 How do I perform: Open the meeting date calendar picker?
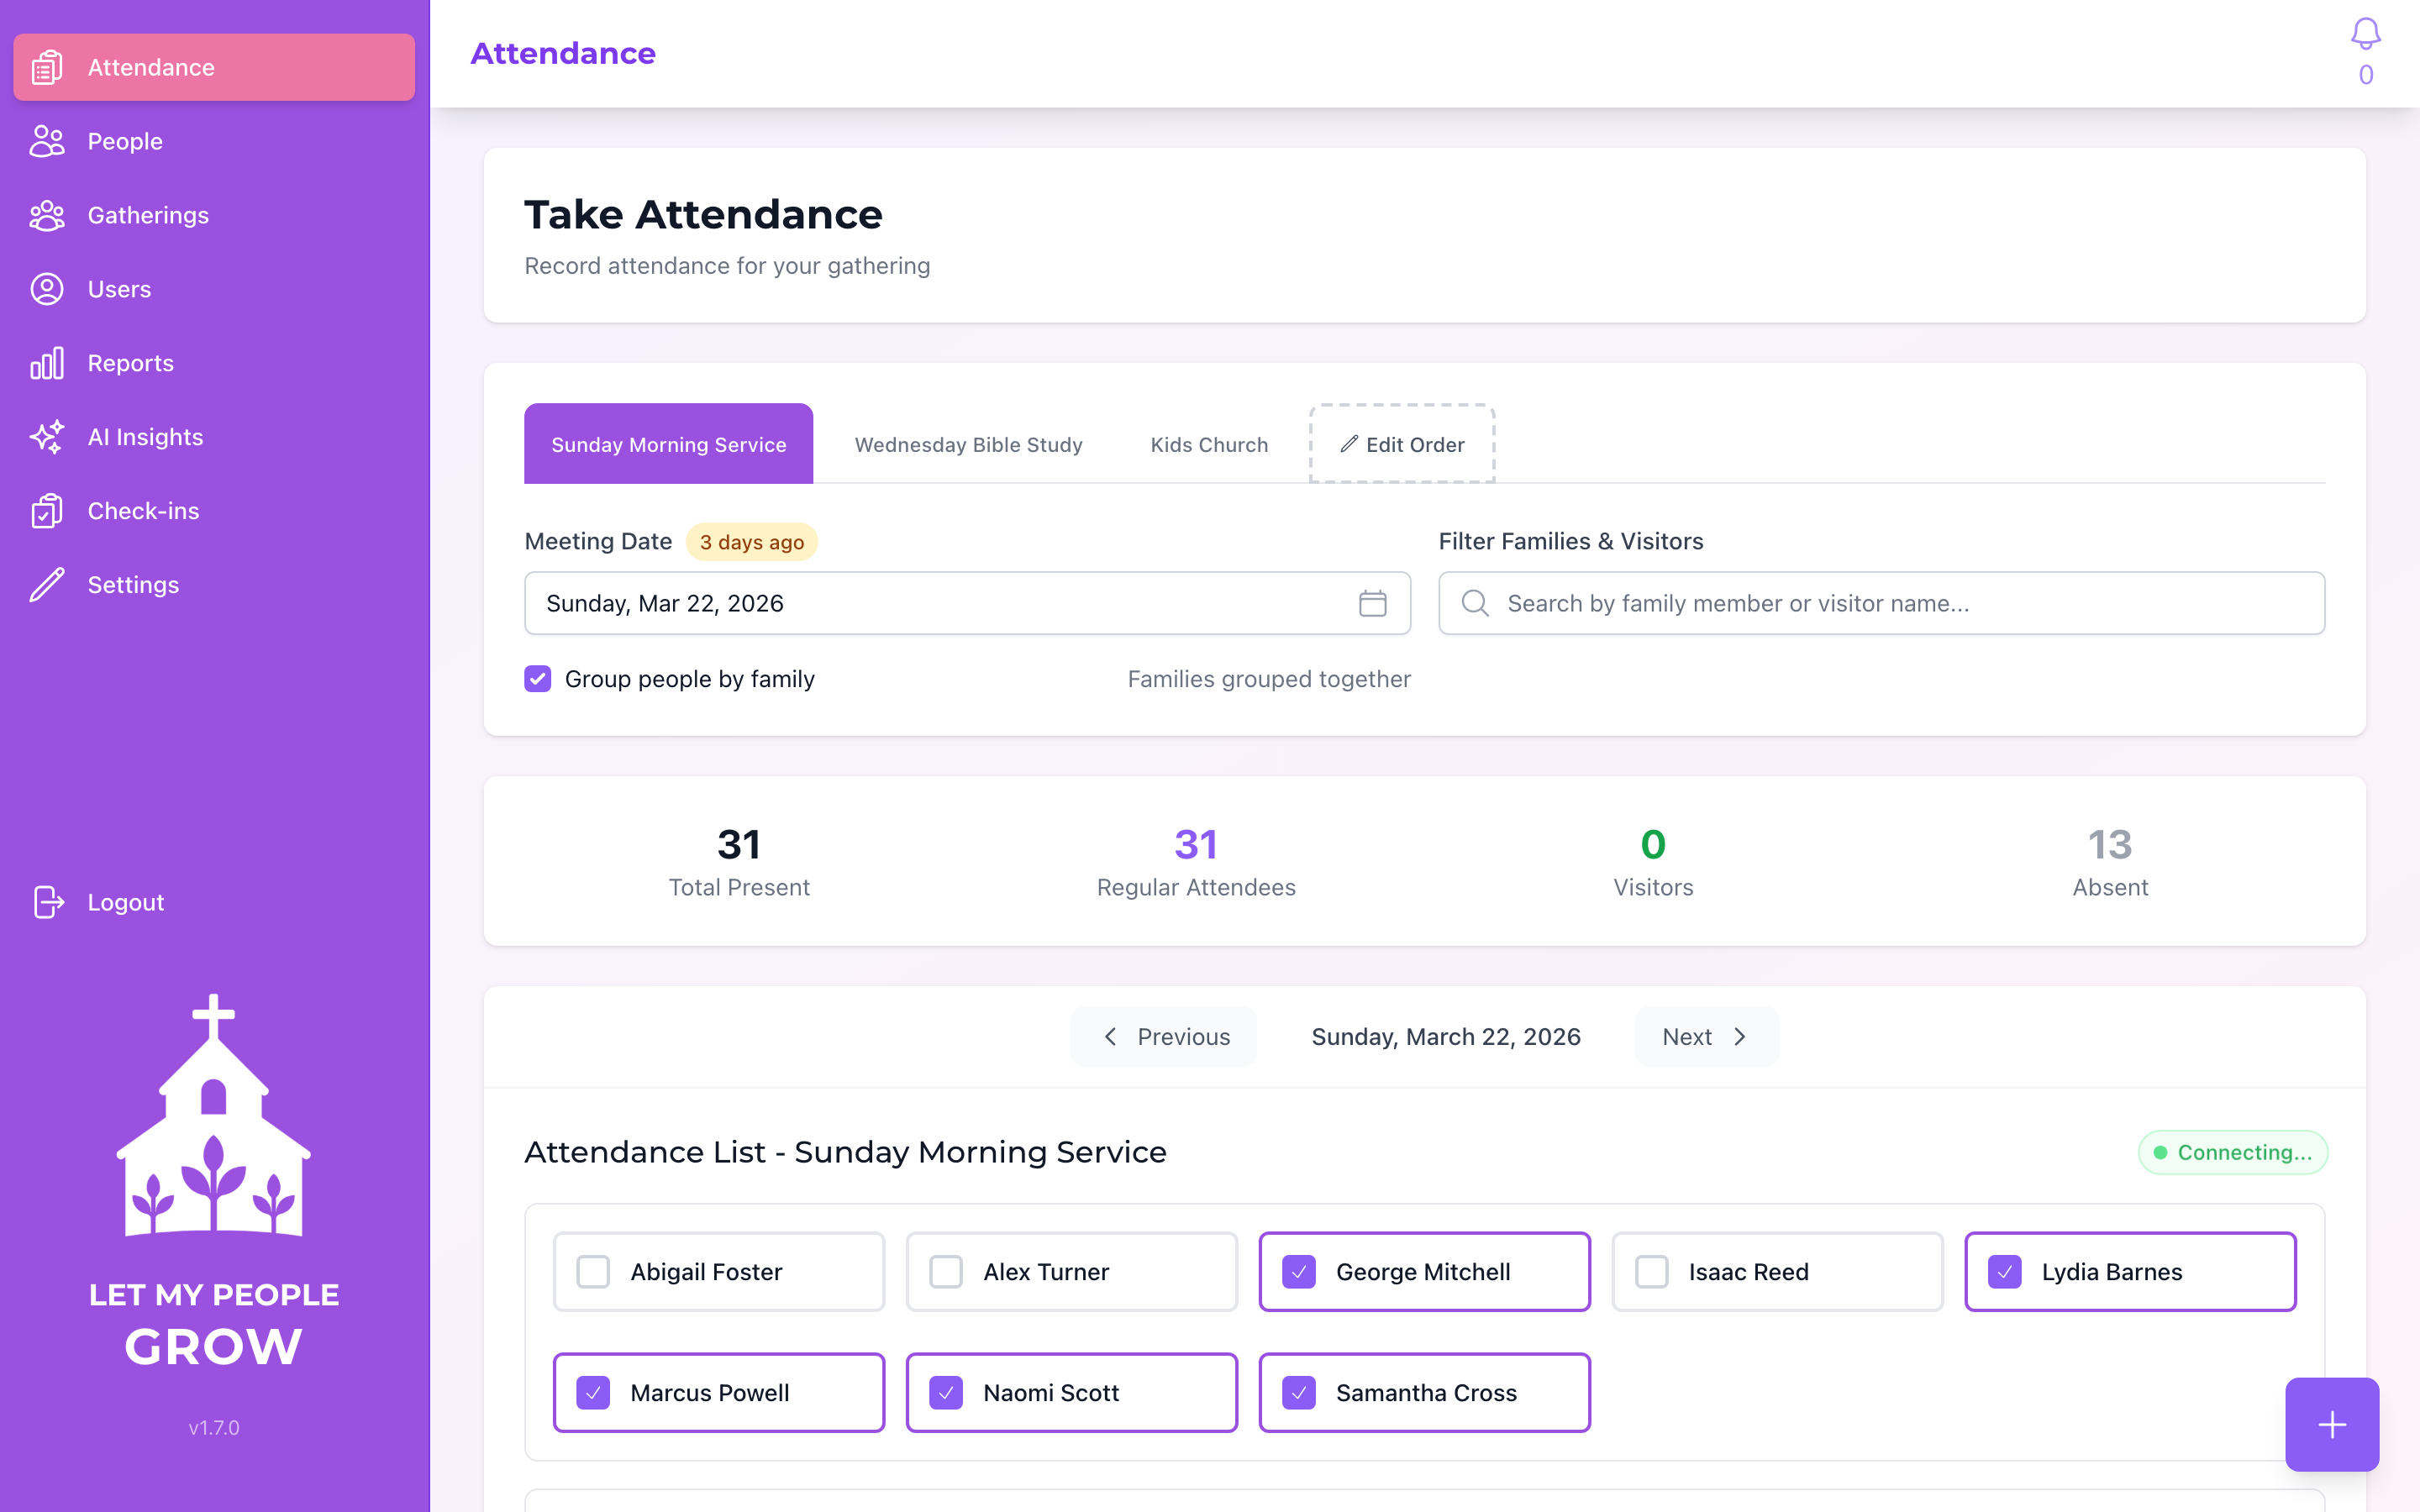[x=1374, y=603]
